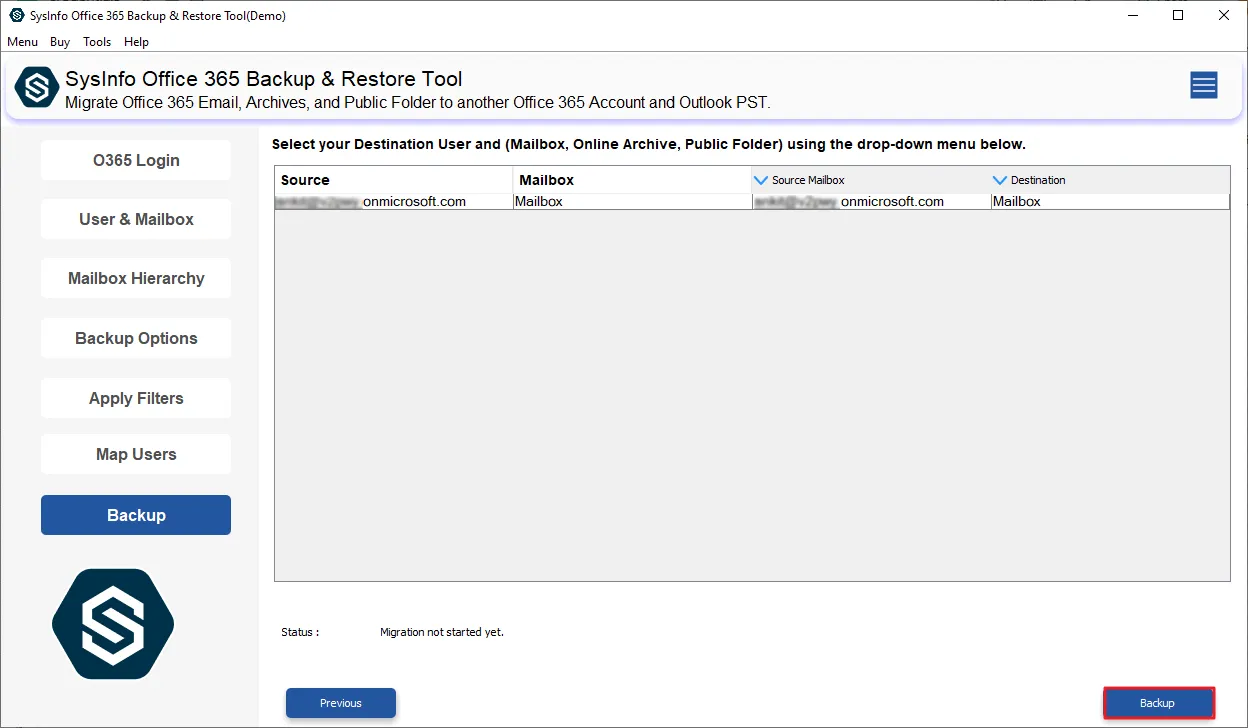The image size is (1248, 728).
Task: Select the Destination Mailbox cell in the row
Action: (x=1108, y=202)
